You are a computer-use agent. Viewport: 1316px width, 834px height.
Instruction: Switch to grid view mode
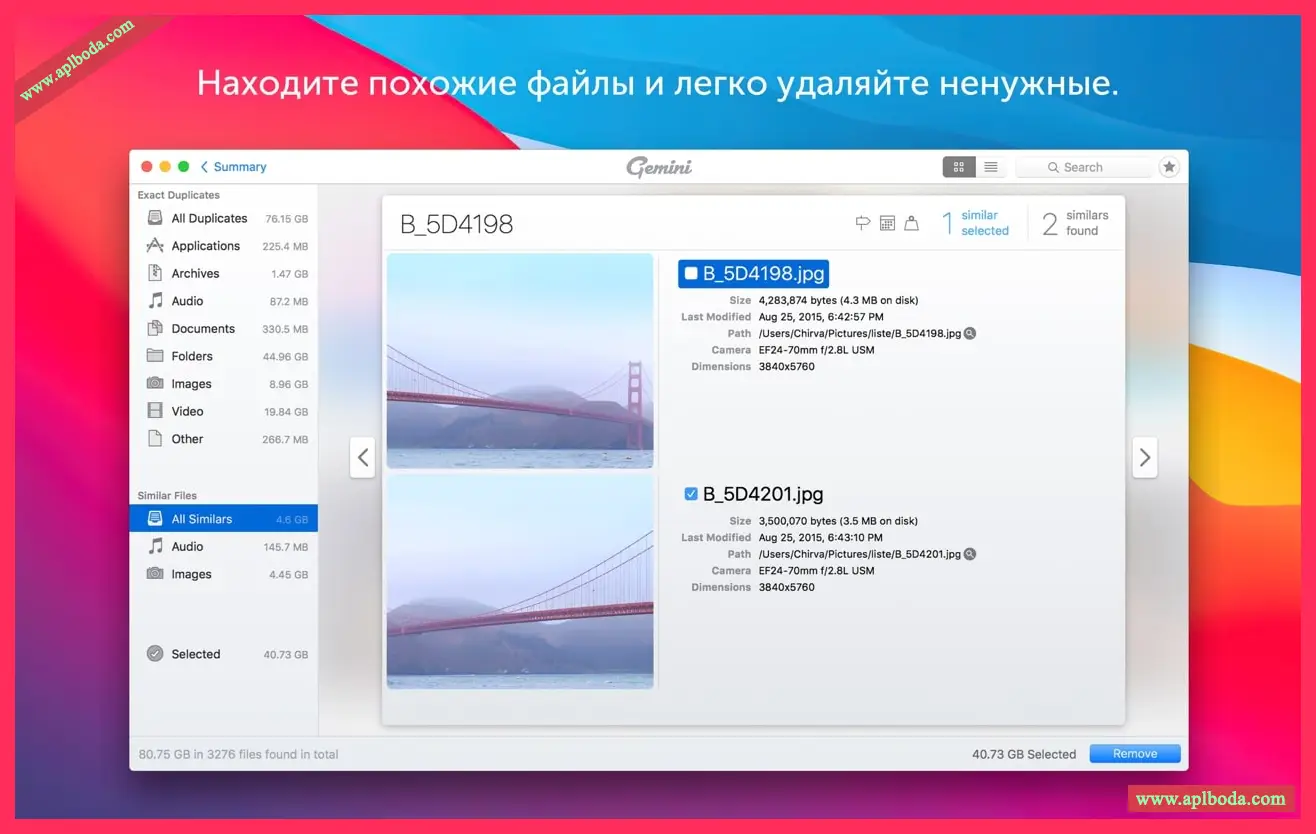(x=959, y=167)
